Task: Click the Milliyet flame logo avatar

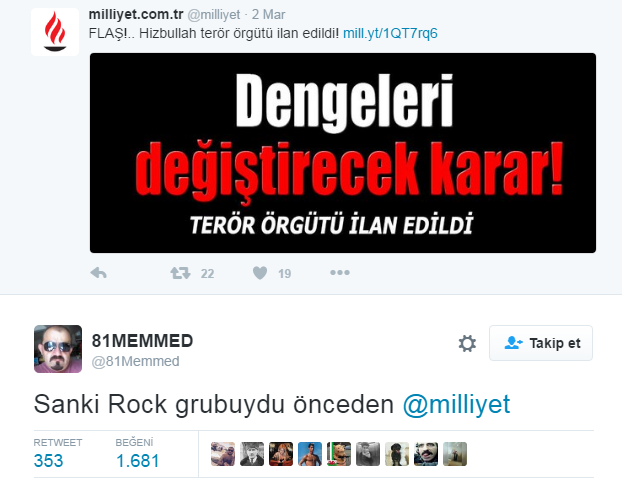Action: [55, 32]
